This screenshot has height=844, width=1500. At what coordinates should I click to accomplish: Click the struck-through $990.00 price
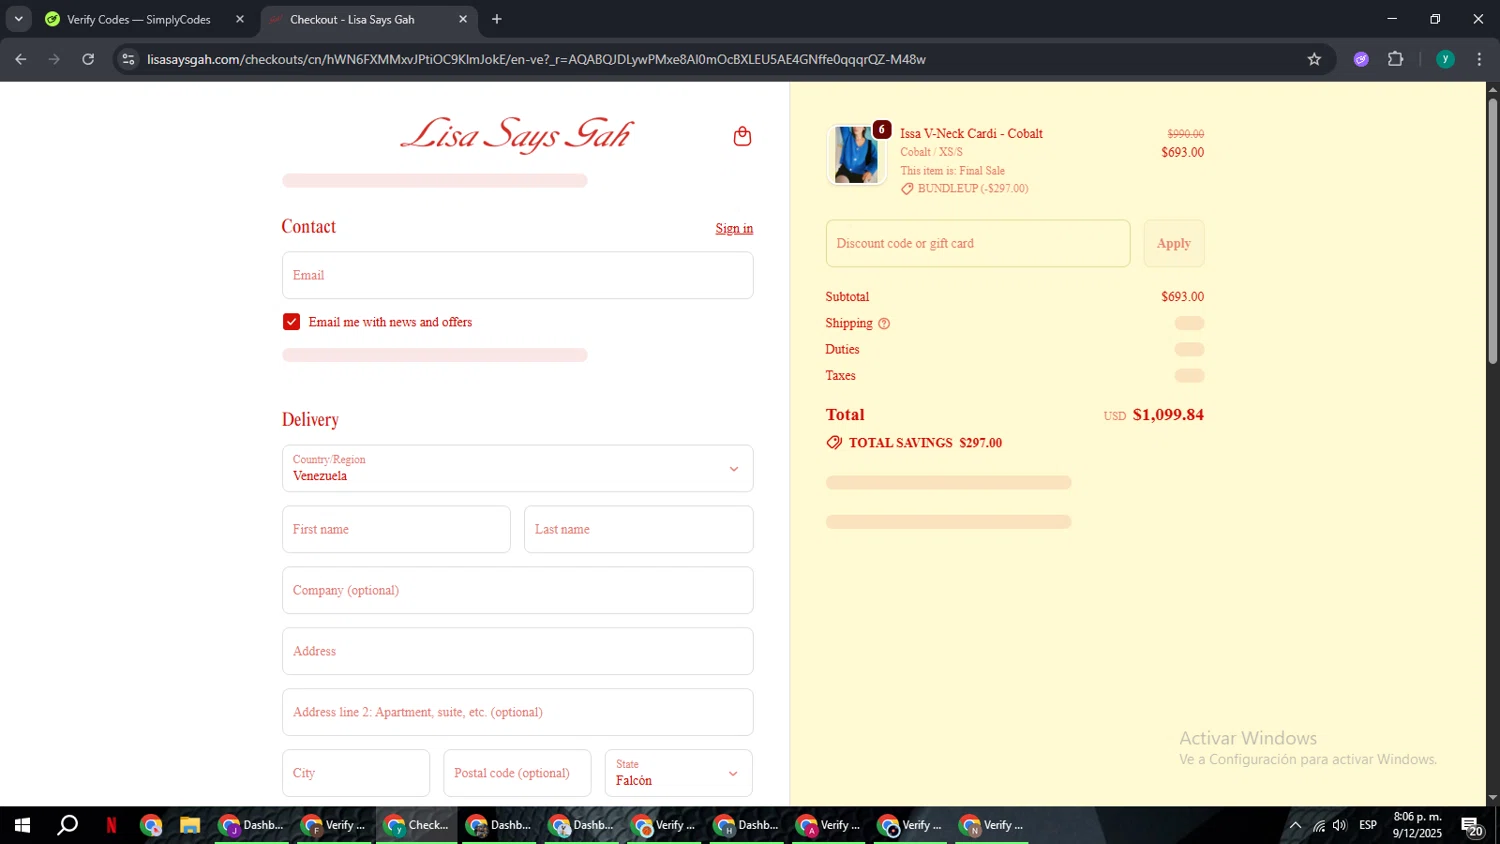coord(1185,134)
